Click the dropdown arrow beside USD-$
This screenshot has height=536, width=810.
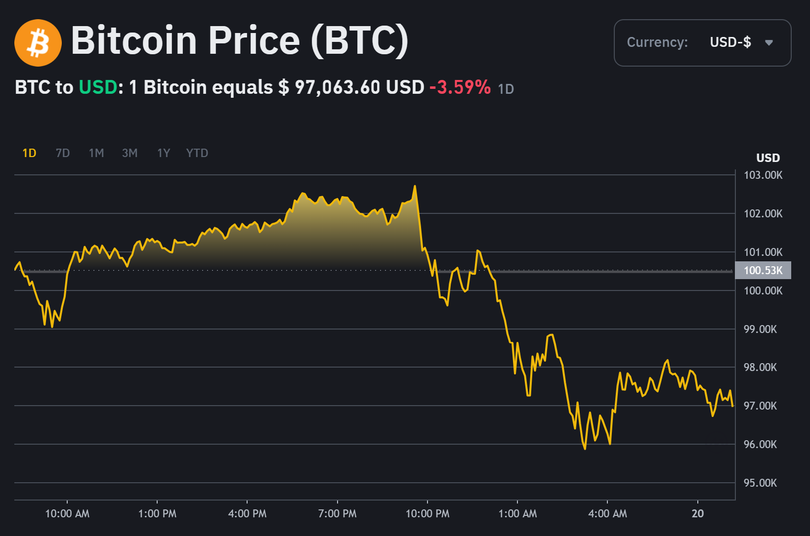(x=769, y=43)
